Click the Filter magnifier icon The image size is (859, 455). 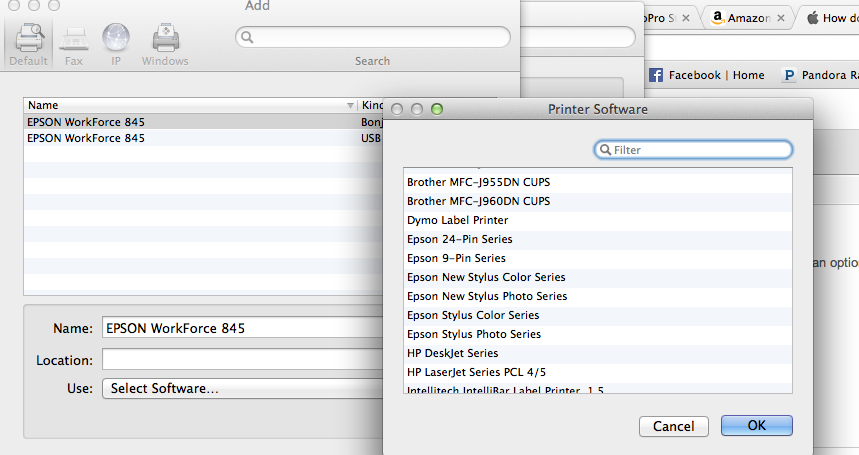point(605,149)
